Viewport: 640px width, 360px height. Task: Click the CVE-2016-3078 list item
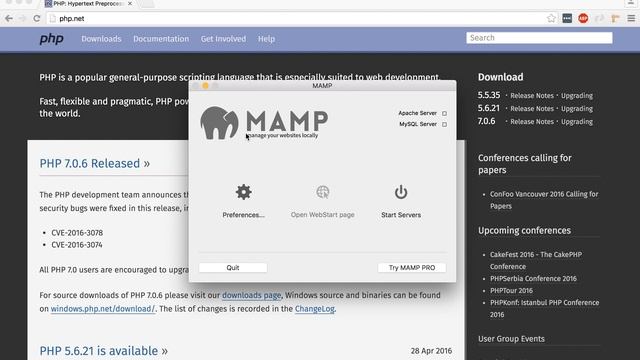click(x=77, y=233)
